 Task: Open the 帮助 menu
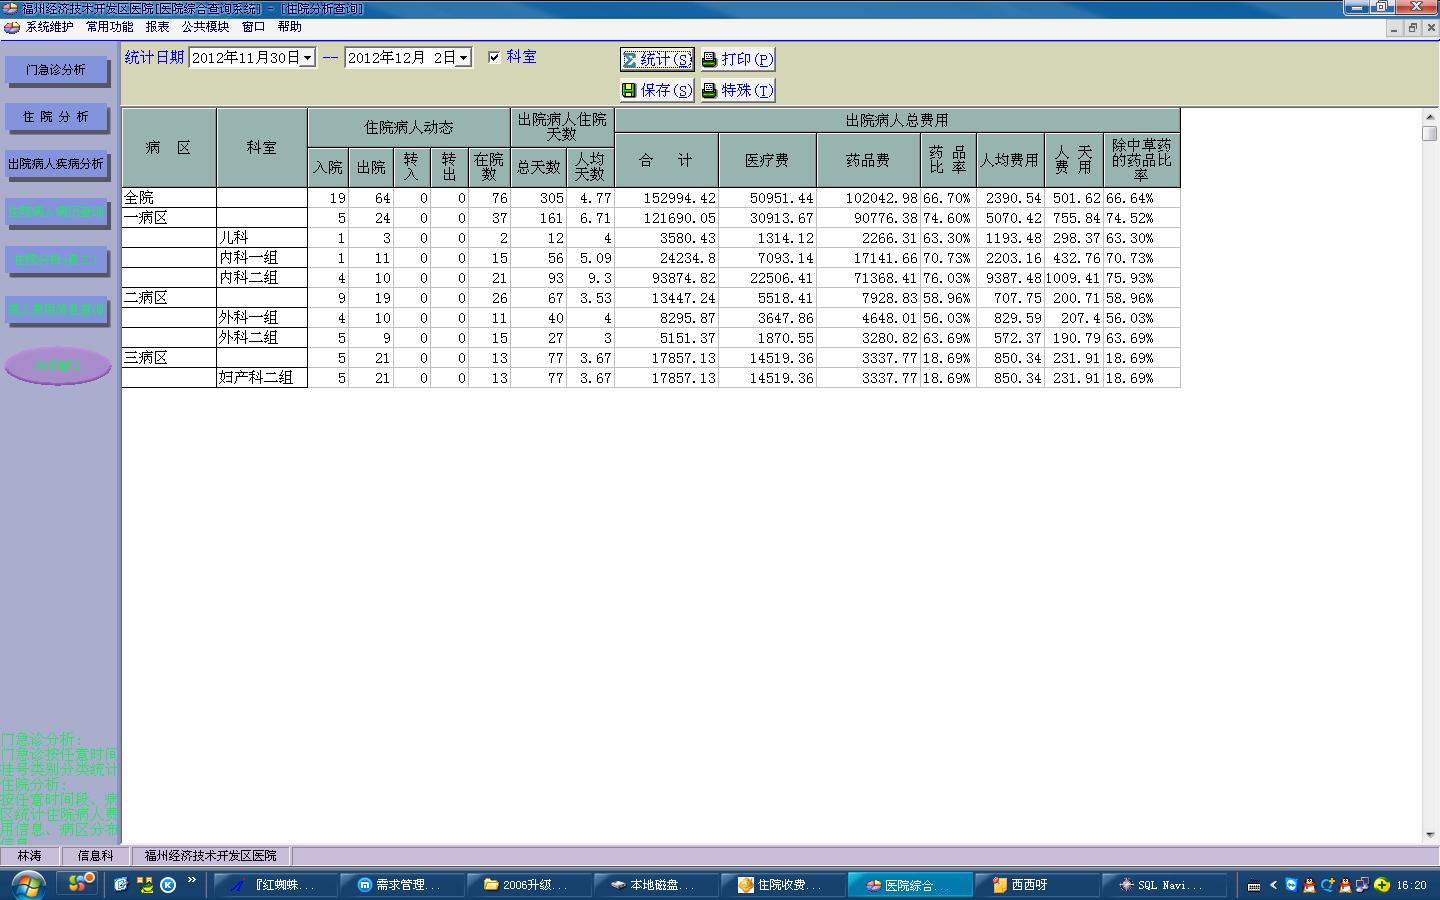pyautogui.click(x=290, y=27)
